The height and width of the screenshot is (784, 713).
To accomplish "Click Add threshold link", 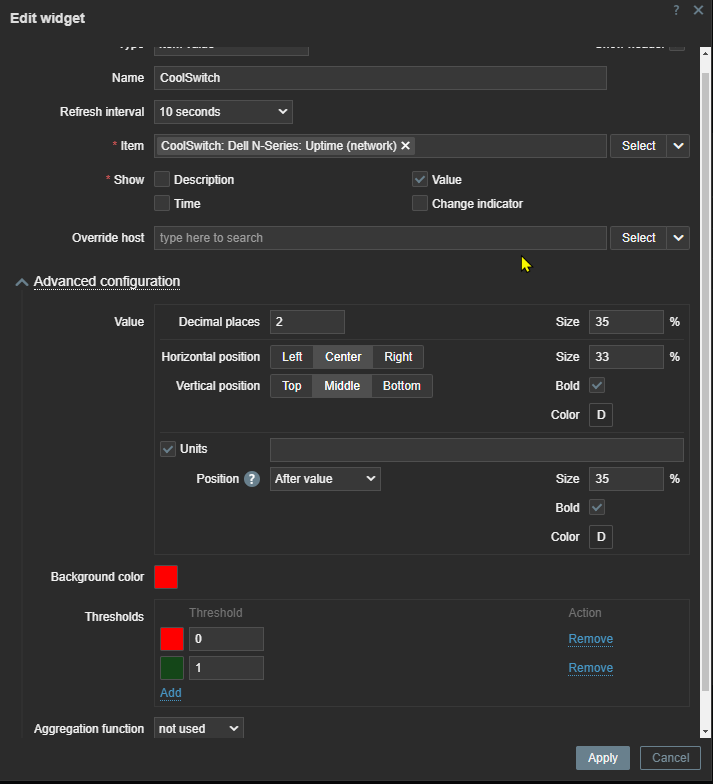I will (x=170, y=693).
